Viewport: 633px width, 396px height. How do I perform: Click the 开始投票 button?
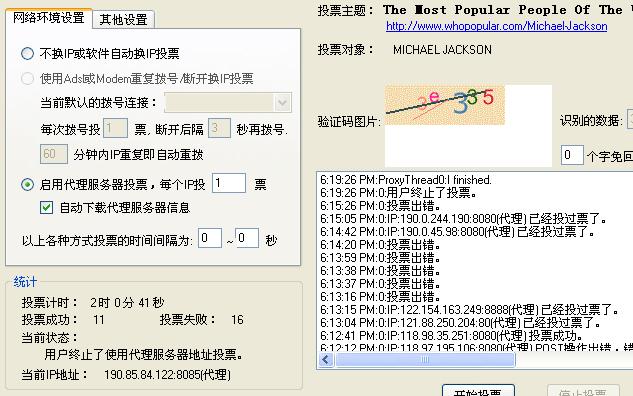coord(478,391)
